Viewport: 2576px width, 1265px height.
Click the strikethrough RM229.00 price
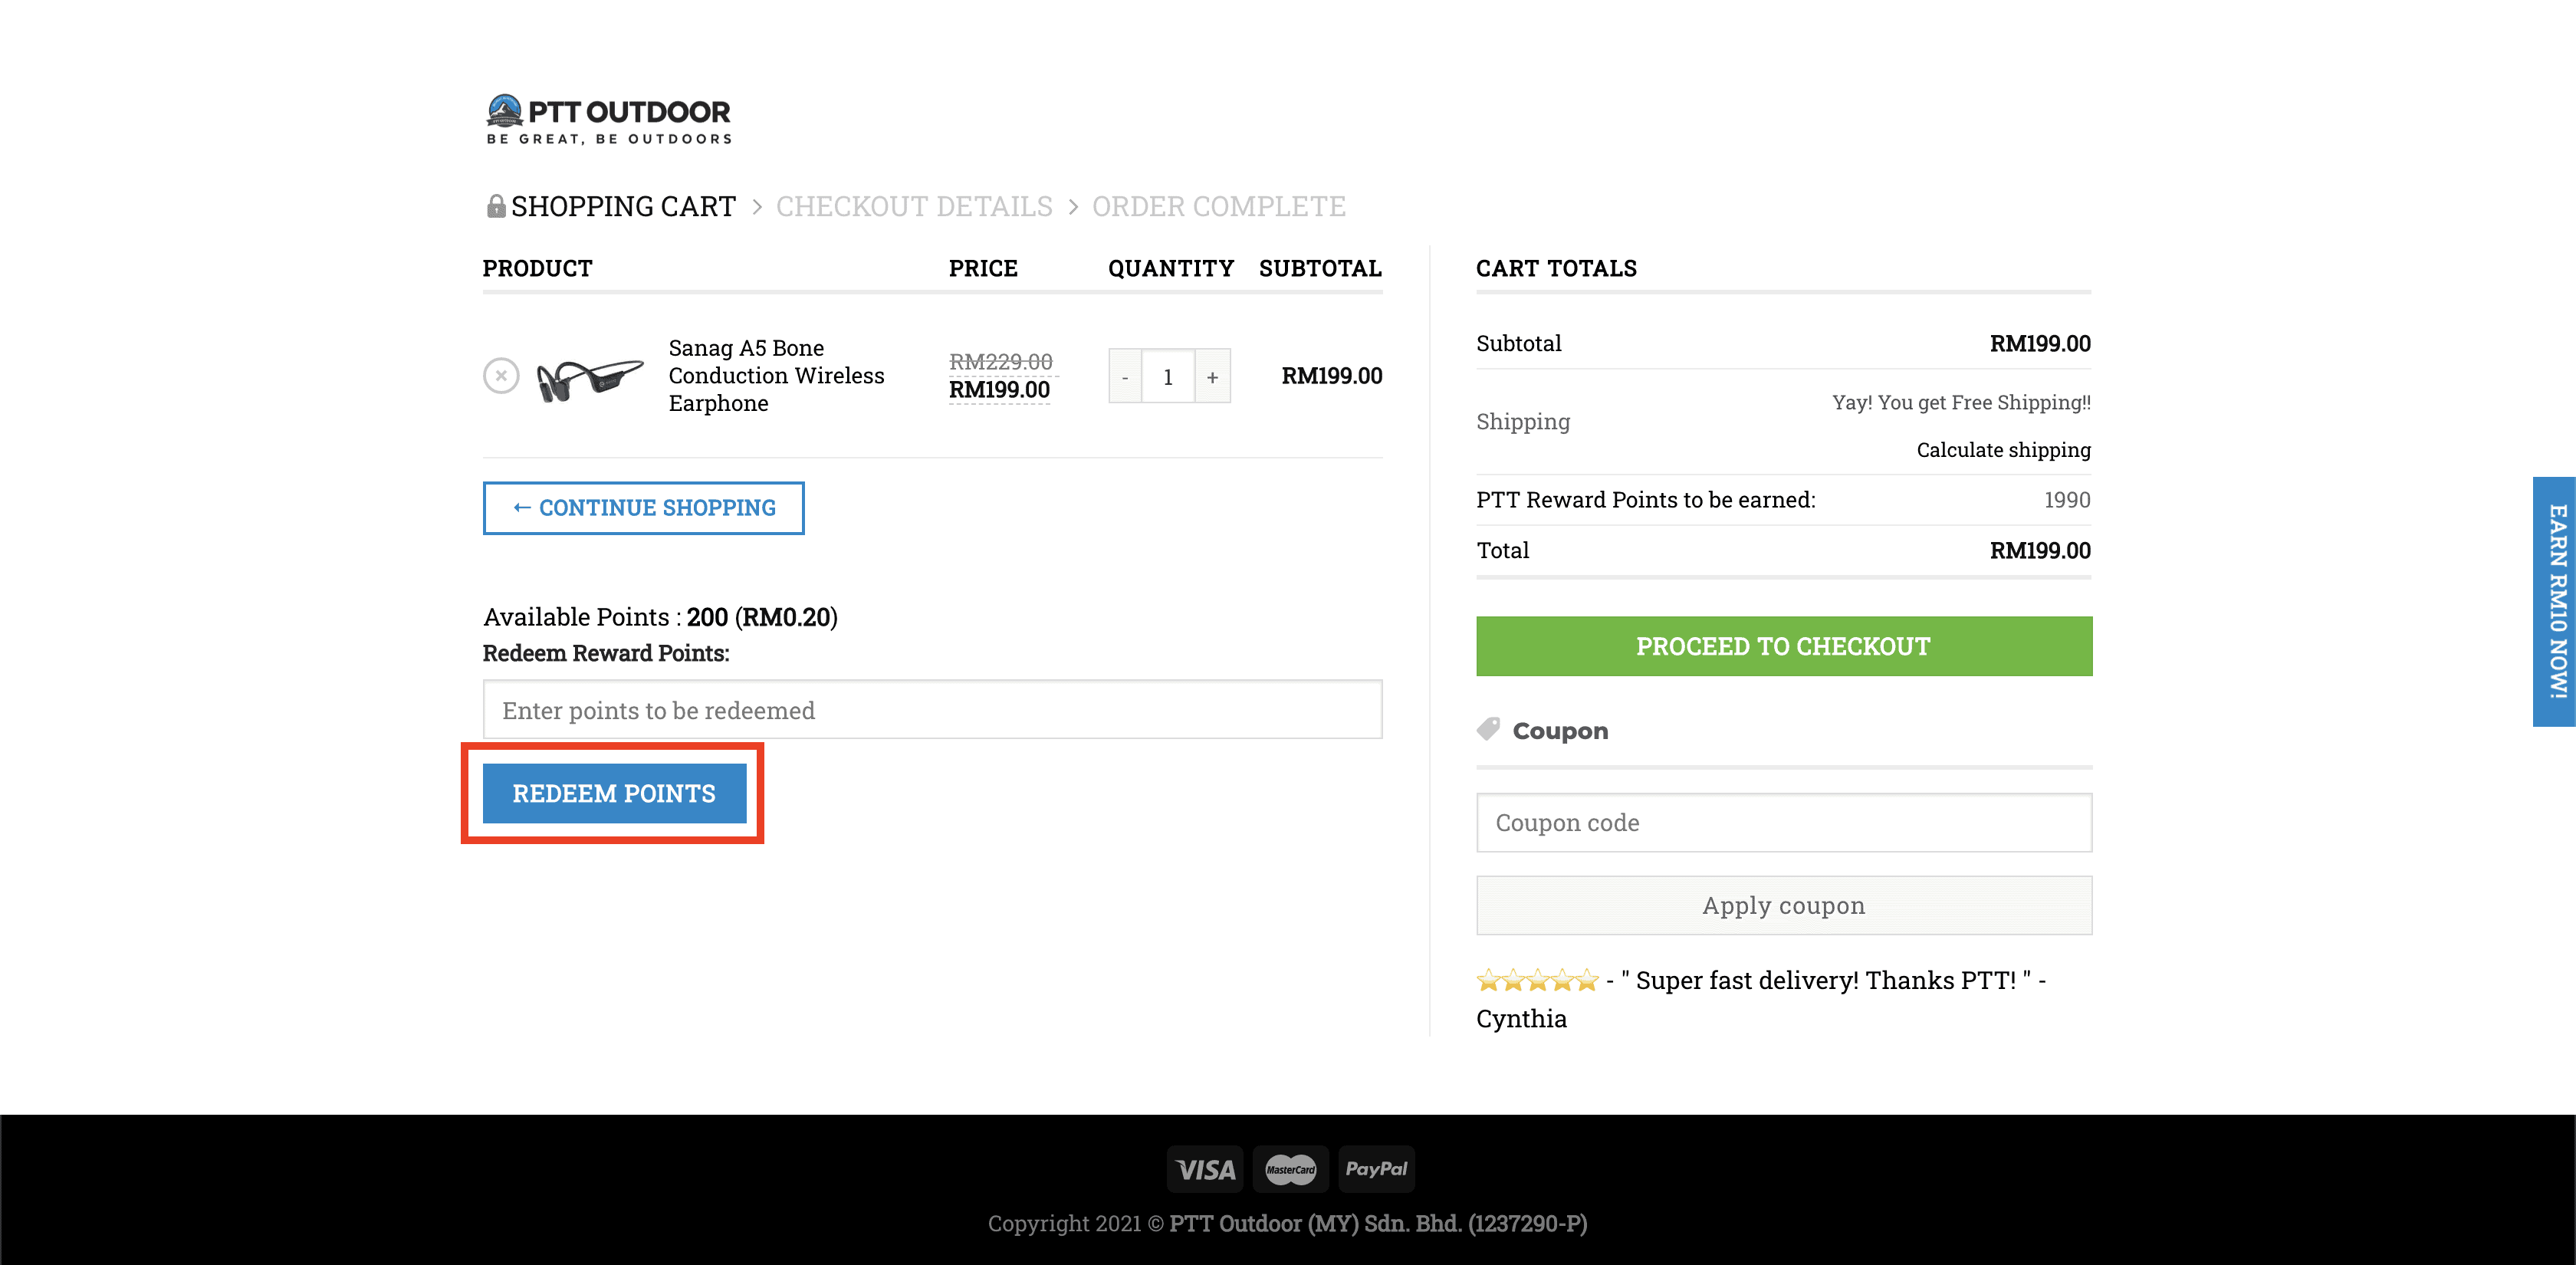pos(1000,361)
